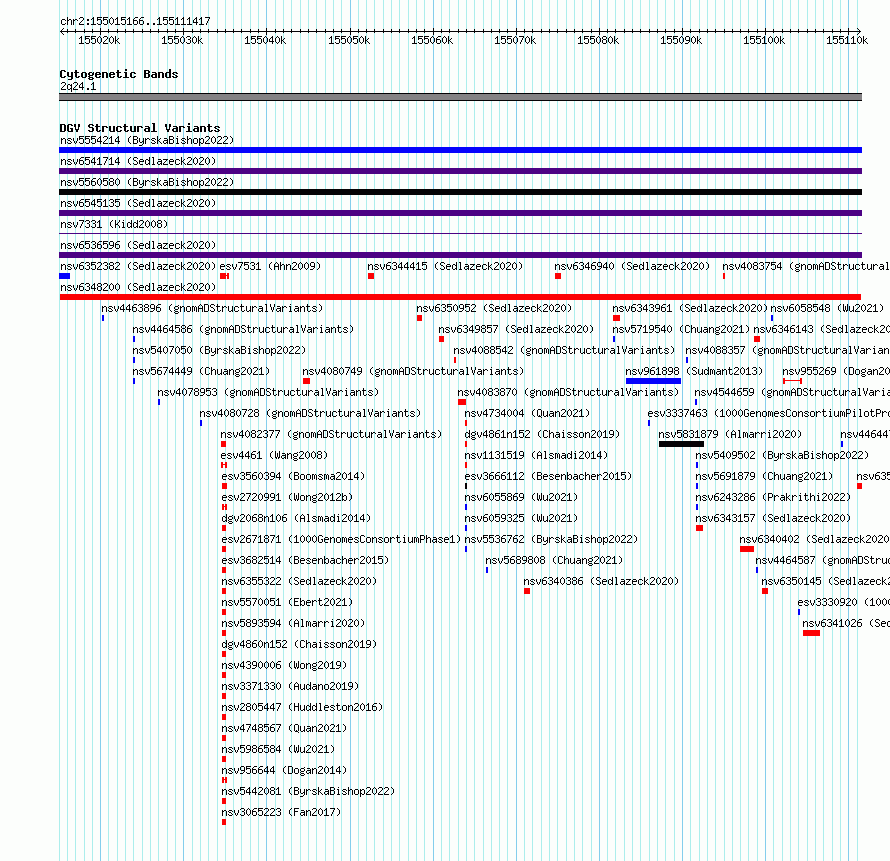
Task: Open nsv6349857 (Sedlazeck2020) label
Action: pos(516,329)
